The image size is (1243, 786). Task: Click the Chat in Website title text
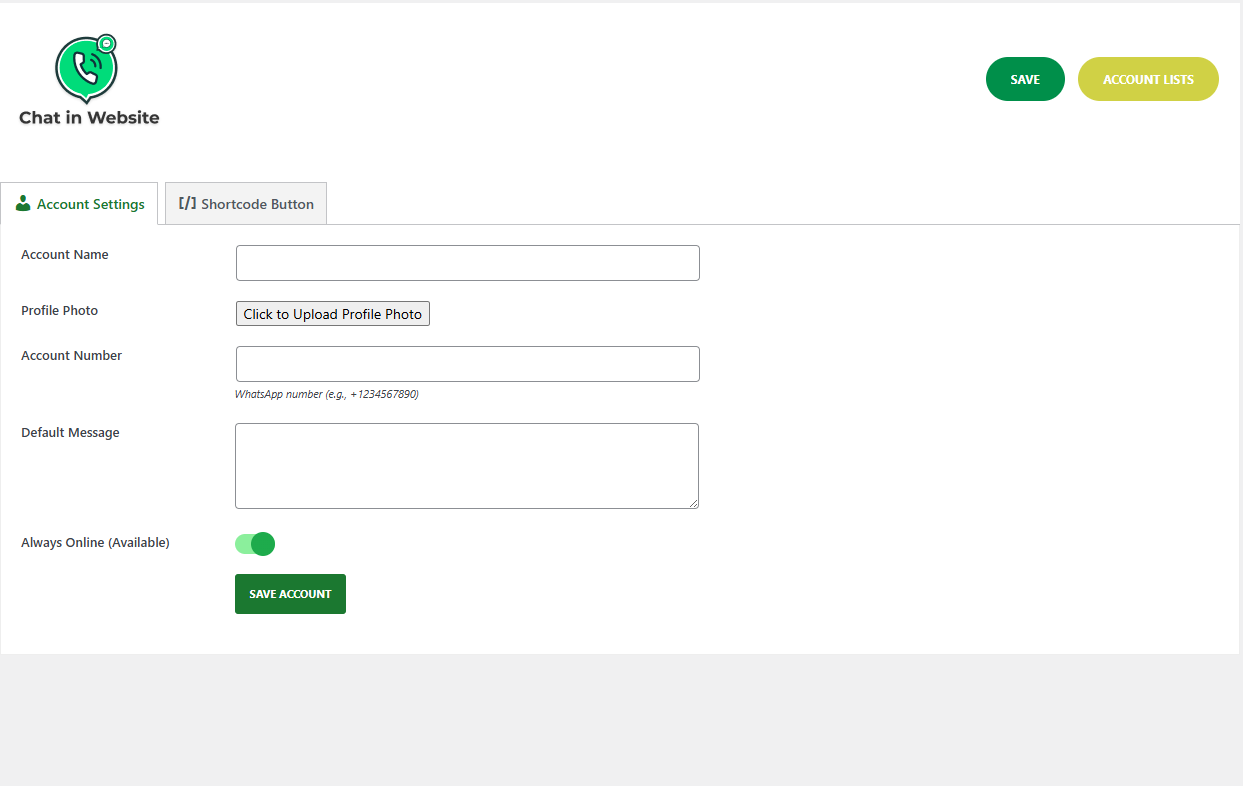point(89,118)
